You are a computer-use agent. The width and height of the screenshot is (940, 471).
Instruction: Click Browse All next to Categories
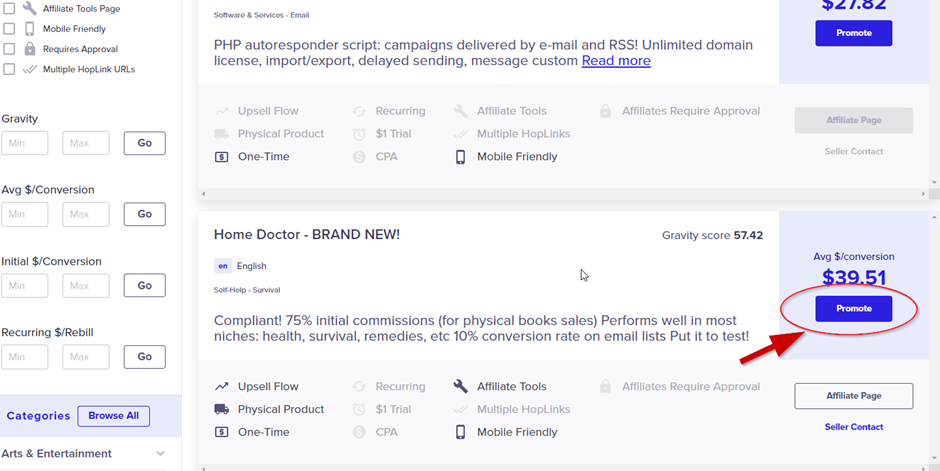point(113,416)
